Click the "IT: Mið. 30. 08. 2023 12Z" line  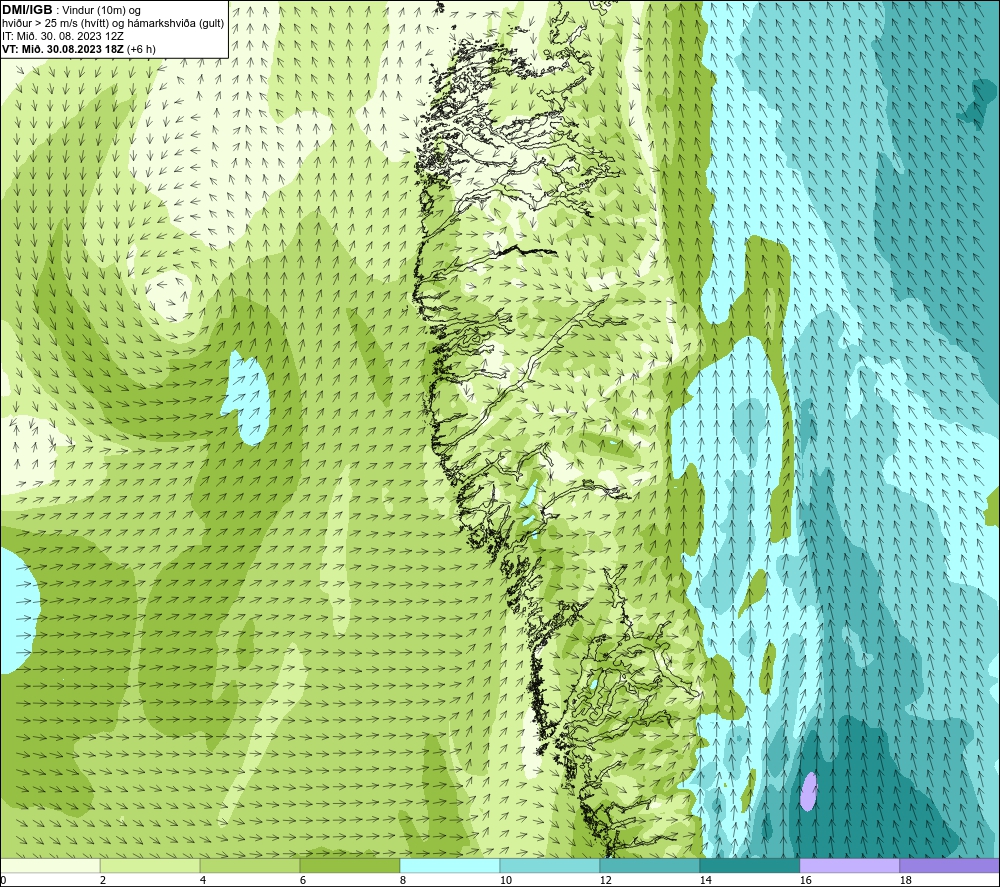pos(62,36)
